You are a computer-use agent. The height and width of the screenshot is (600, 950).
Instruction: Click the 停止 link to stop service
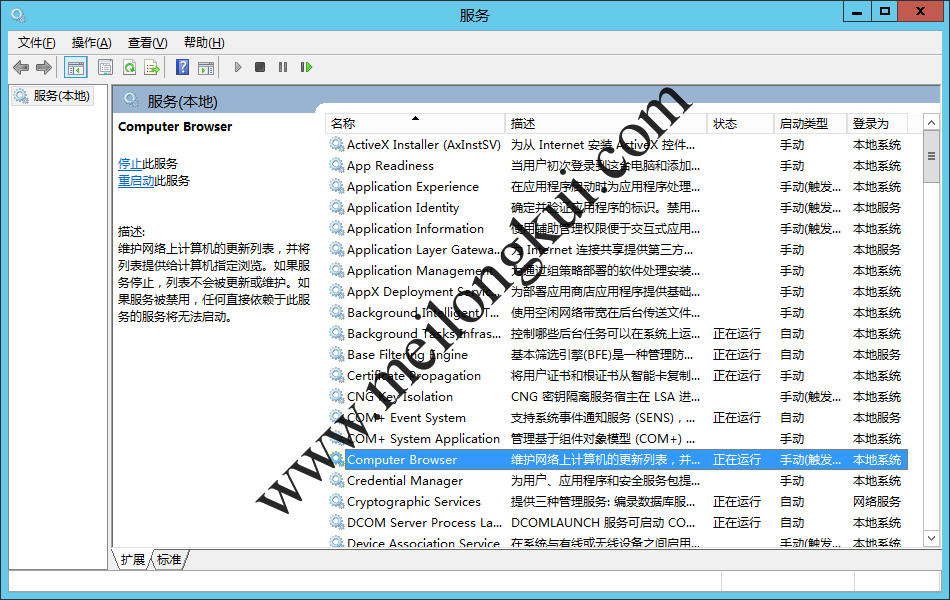point(130,164)
